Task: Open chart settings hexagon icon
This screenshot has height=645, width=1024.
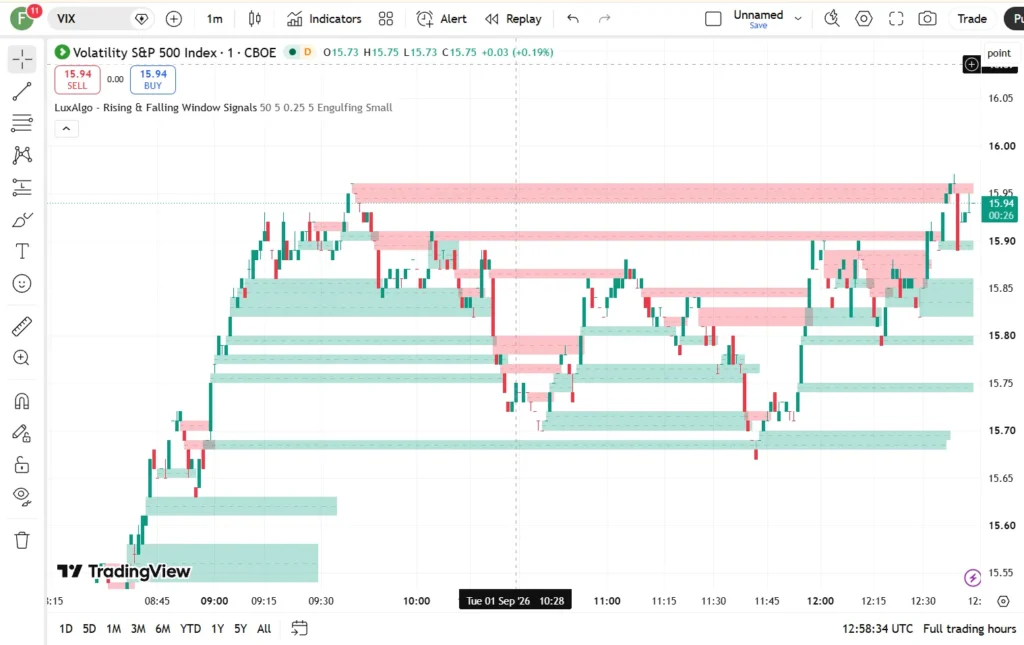Action: point(863,19)
